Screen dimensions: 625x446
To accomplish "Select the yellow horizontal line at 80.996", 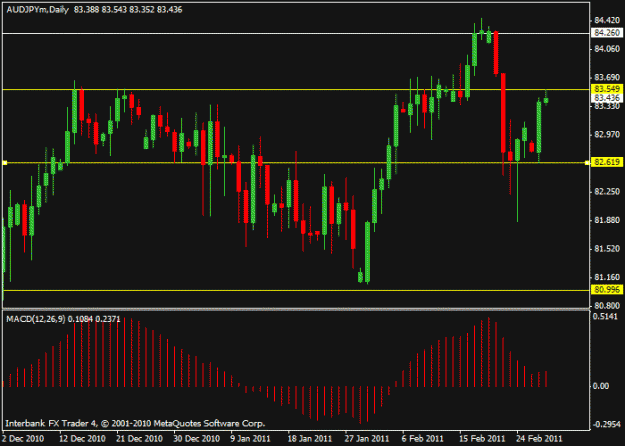I will pos(295,291).
